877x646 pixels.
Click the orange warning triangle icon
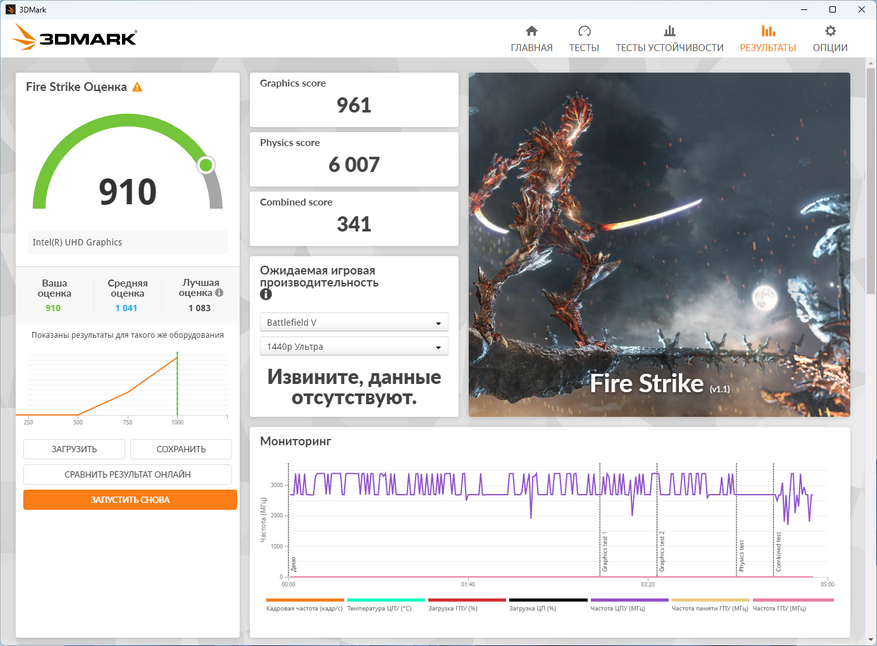coord(137,87)
